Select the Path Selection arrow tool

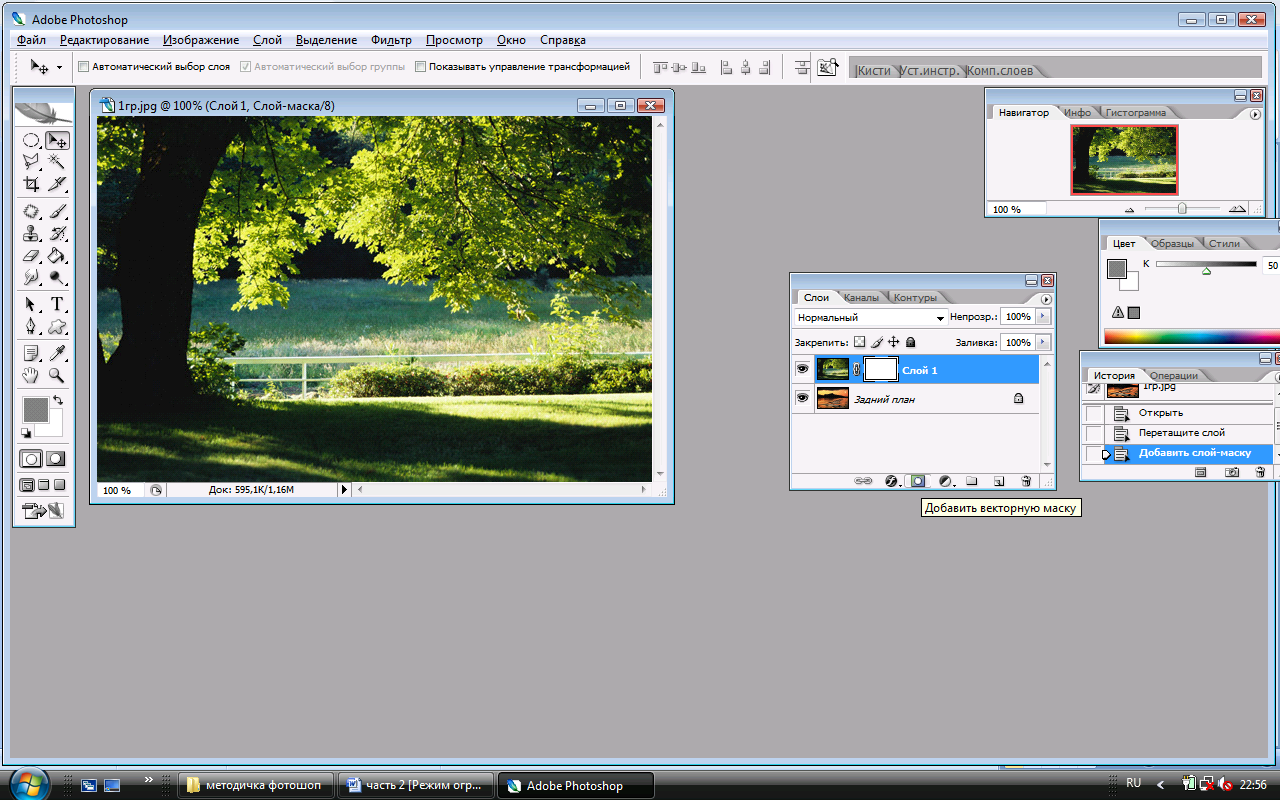[x=31, y=304]
